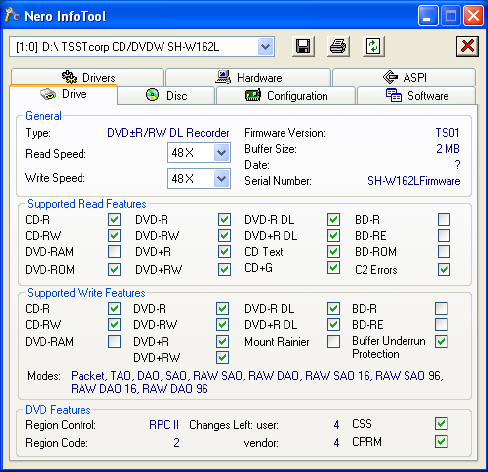This screenshot has width=488, height=472.
Task: Toggle CD-RW checkbox in Read Features
Action: 114,236
